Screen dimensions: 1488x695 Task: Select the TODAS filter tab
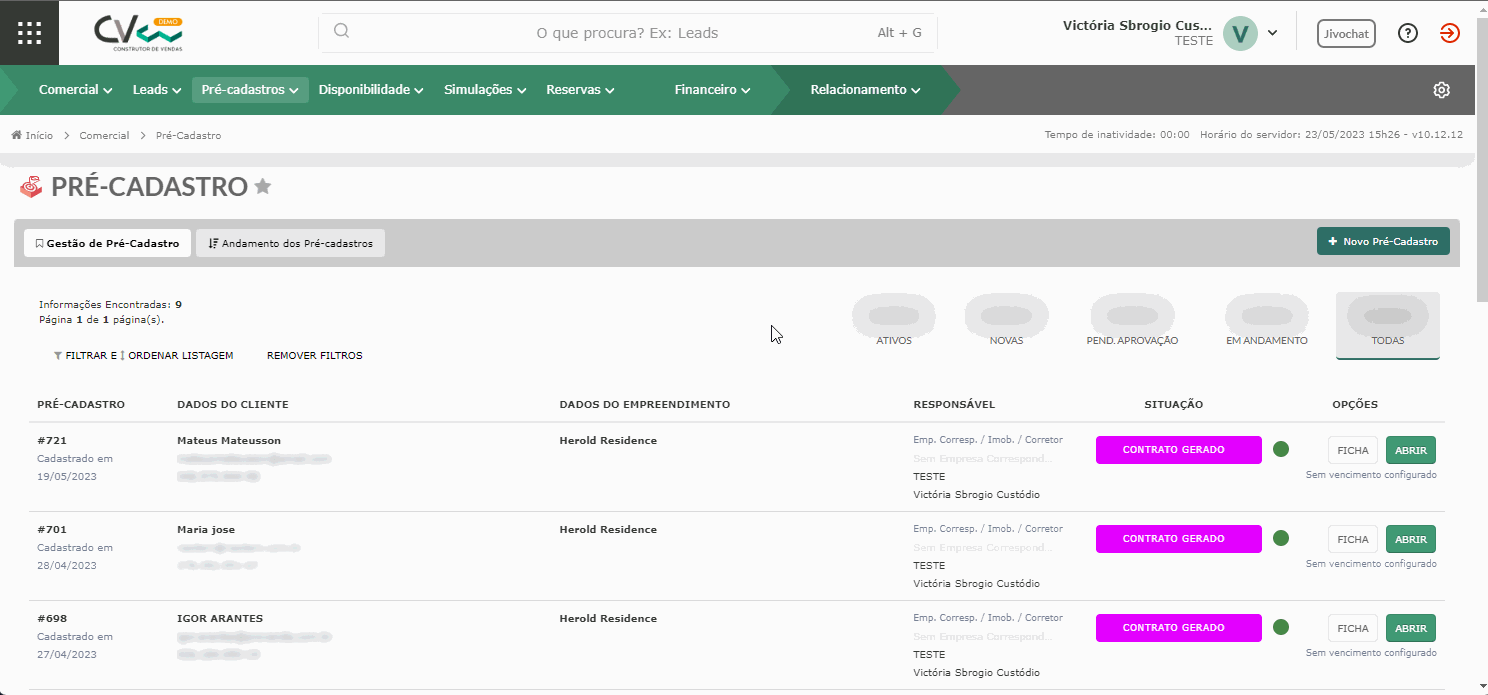pos(1388,325)
